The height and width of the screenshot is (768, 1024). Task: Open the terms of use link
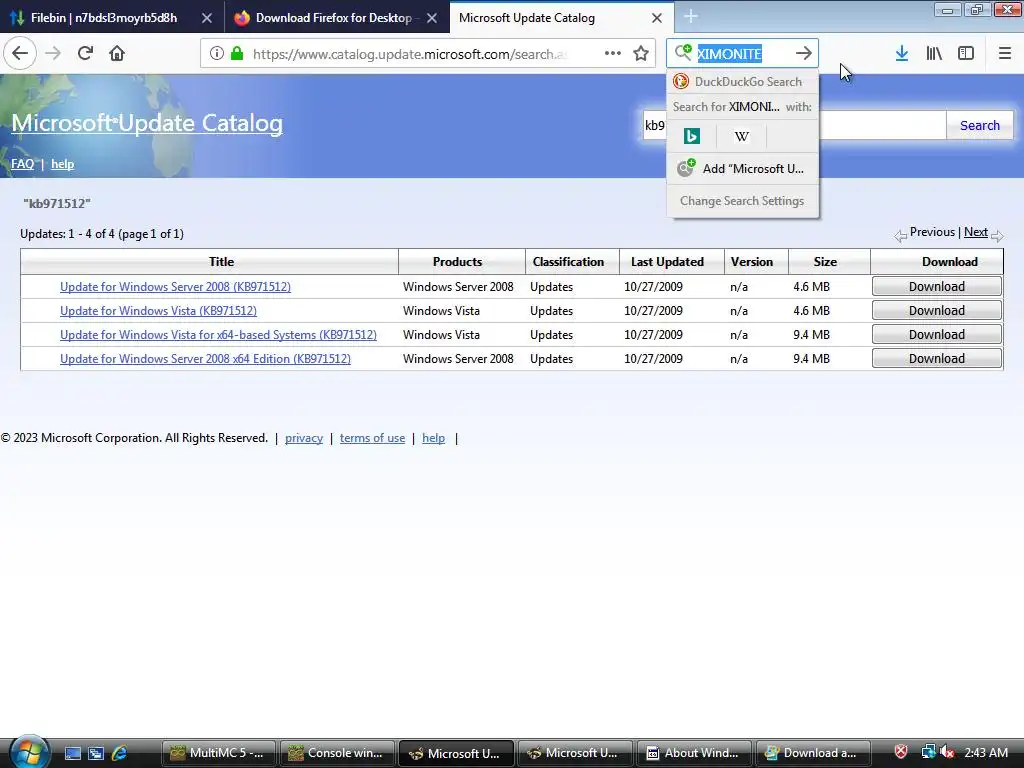pos(372,438)
